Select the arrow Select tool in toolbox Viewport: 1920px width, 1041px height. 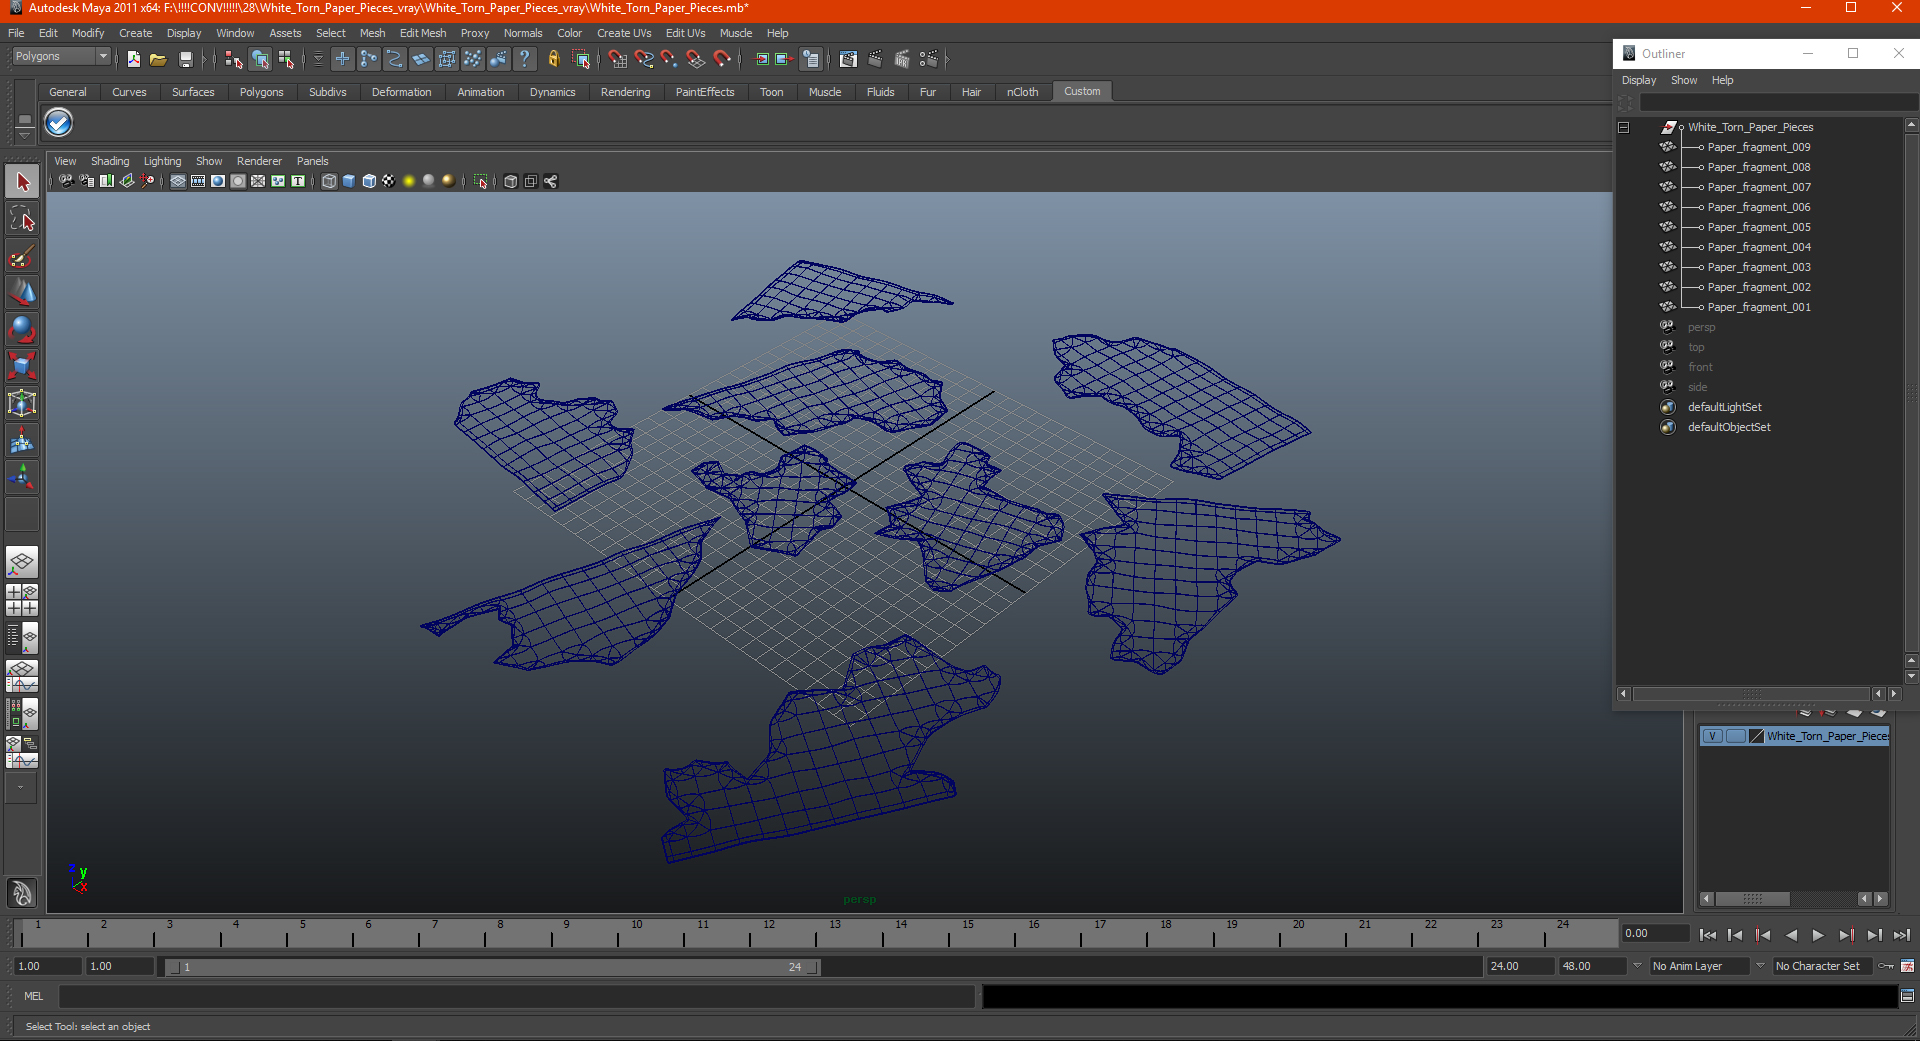tap(22, 182)
